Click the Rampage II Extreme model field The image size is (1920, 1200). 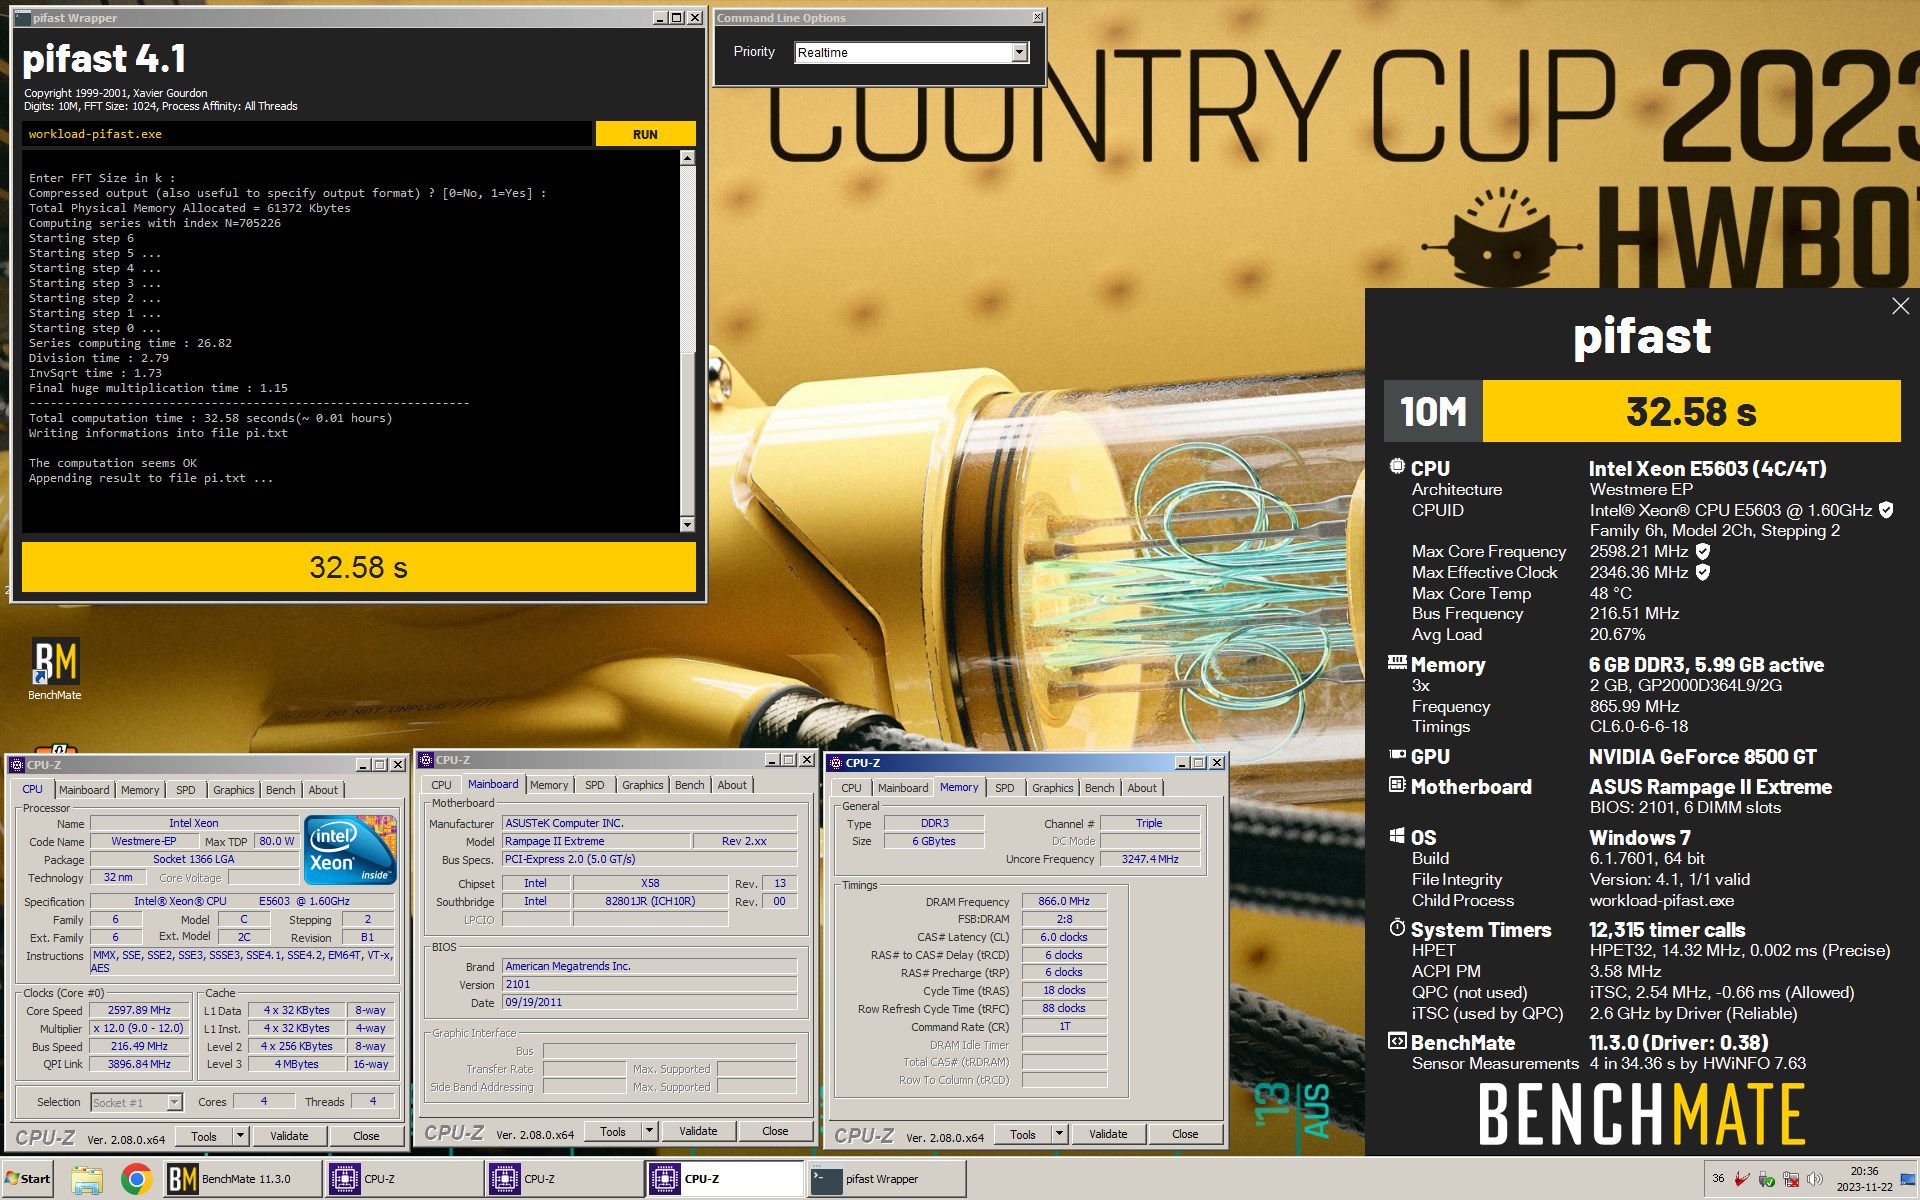tap(596, 842)
